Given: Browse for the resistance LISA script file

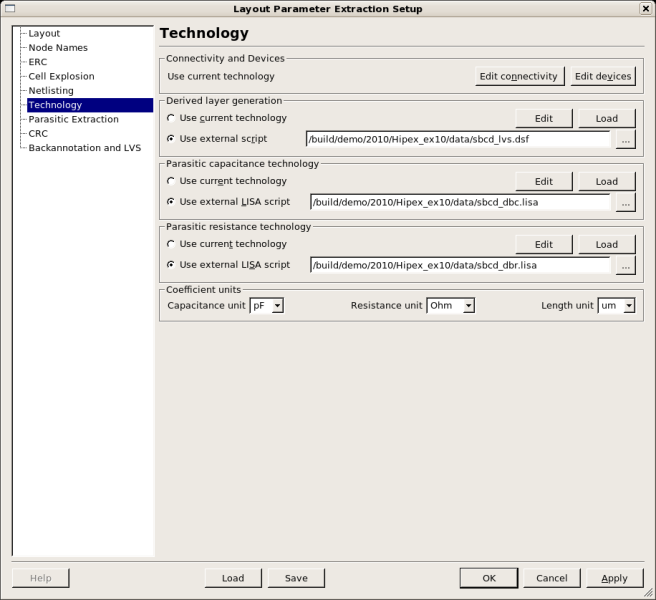Looking at the screenshot, I should click(625, 266).
